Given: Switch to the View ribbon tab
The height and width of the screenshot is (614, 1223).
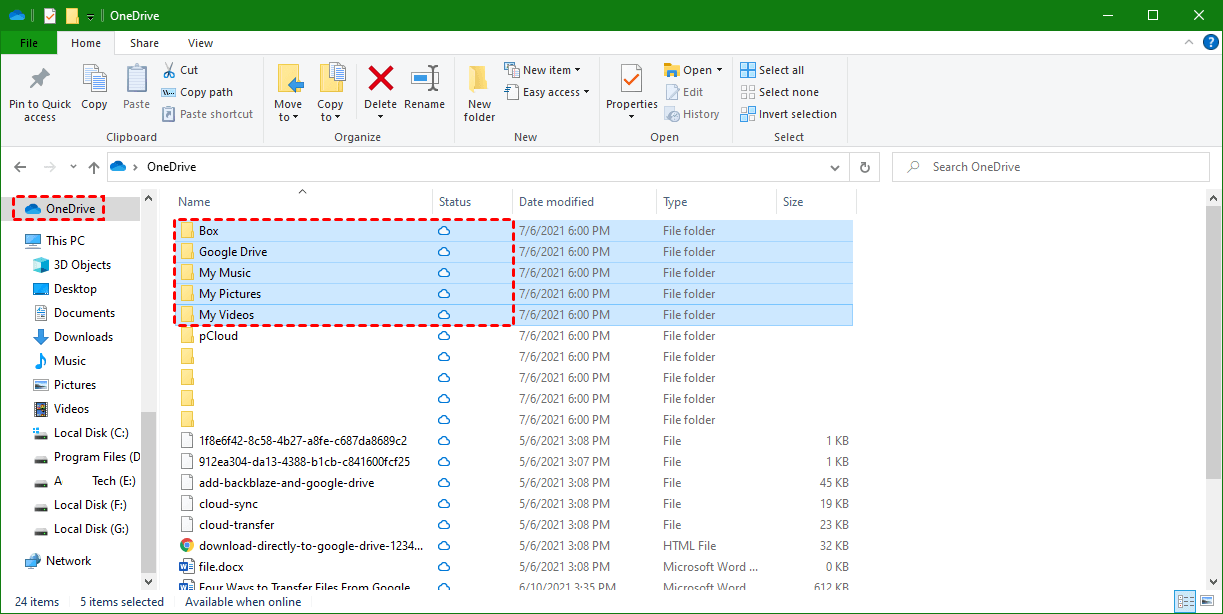Looking at the screenshot, I should 200,43.
